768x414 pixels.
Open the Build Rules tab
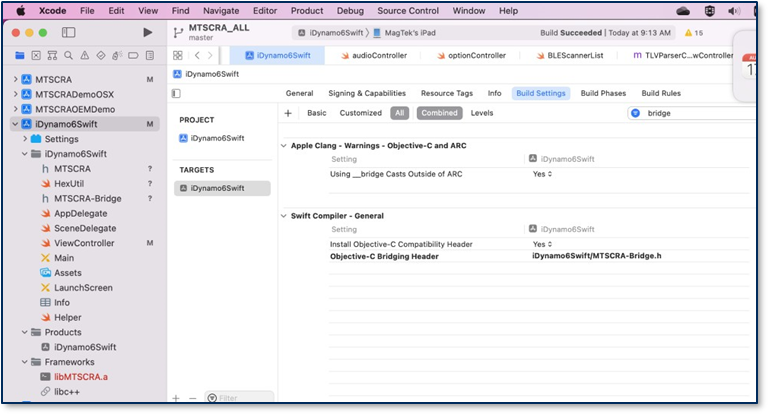661,93
